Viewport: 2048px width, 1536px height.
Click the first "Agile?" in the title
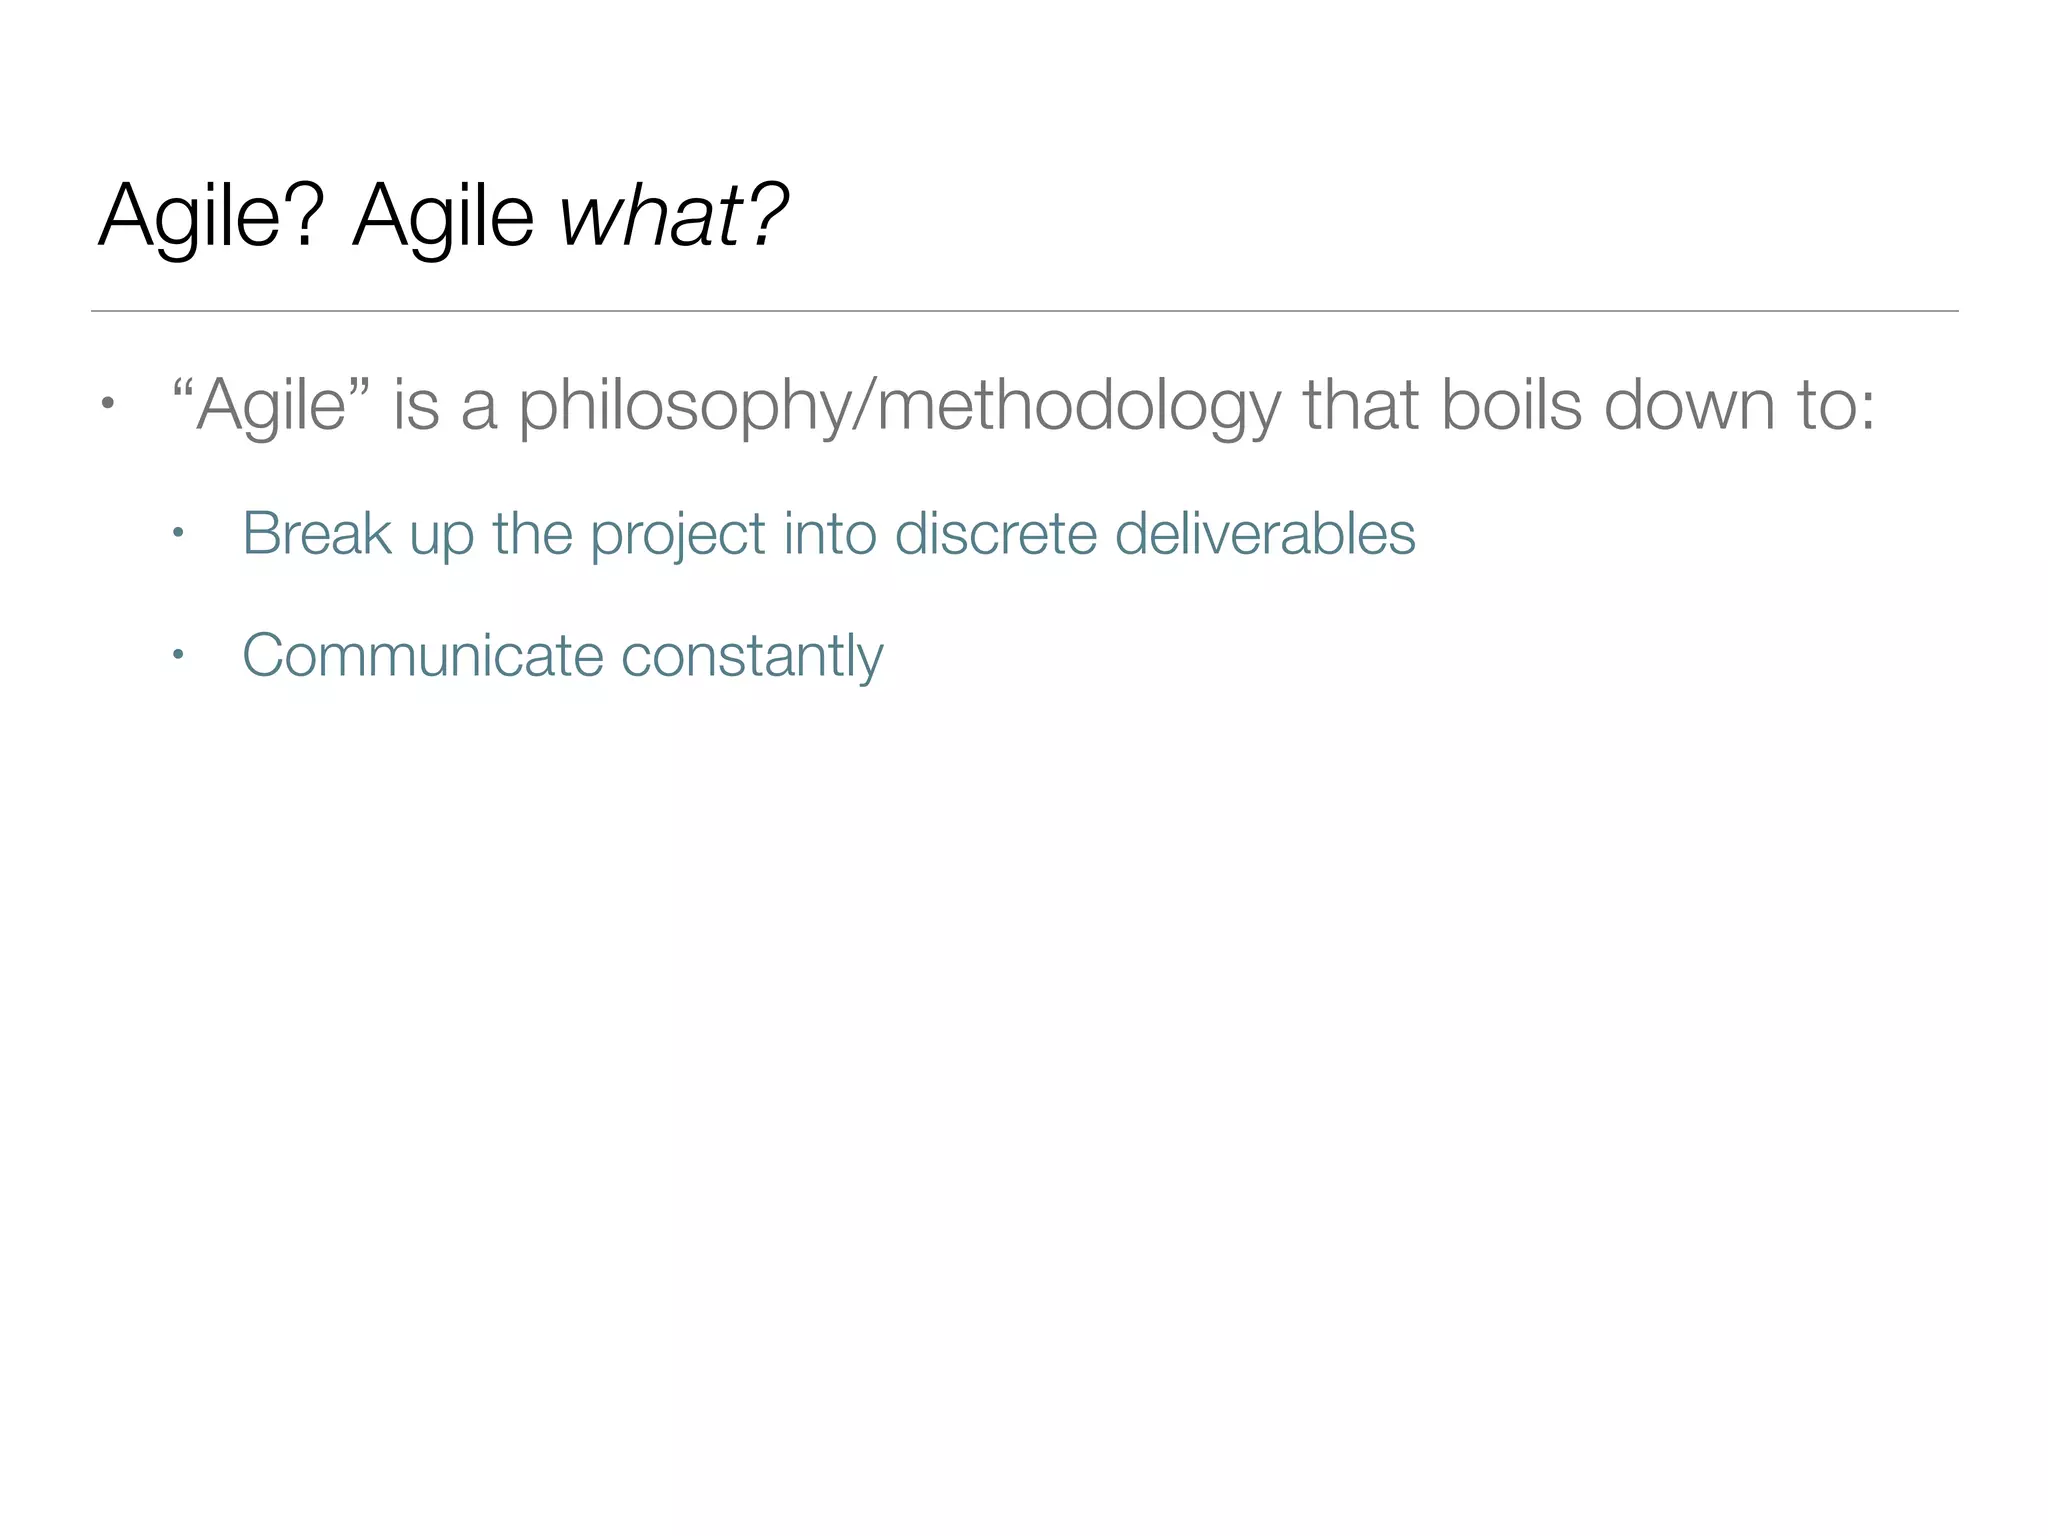[x=212, y=215]
